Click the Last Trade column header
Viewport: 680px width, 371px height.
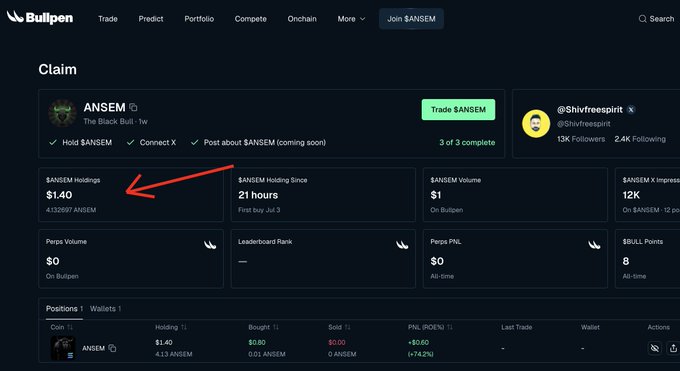pos(517,327)
